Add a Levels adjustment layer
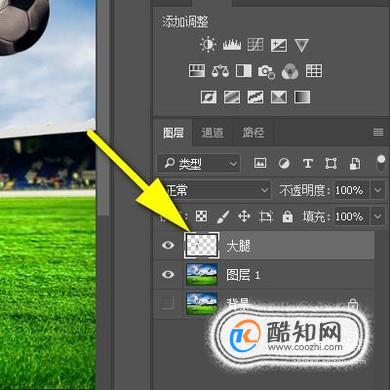Viewport: 390px width, 390px height. (x=232, y=45)
